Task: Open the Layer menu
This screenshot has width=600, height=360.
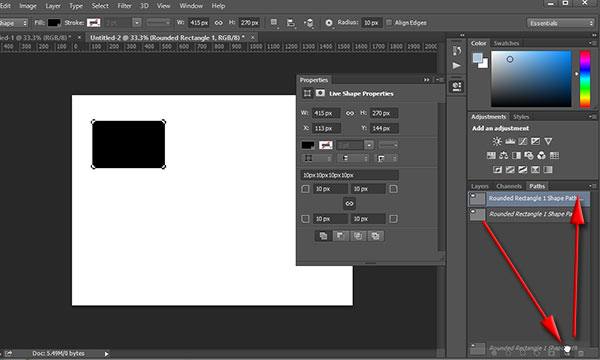Action: [x=53, y=6]
